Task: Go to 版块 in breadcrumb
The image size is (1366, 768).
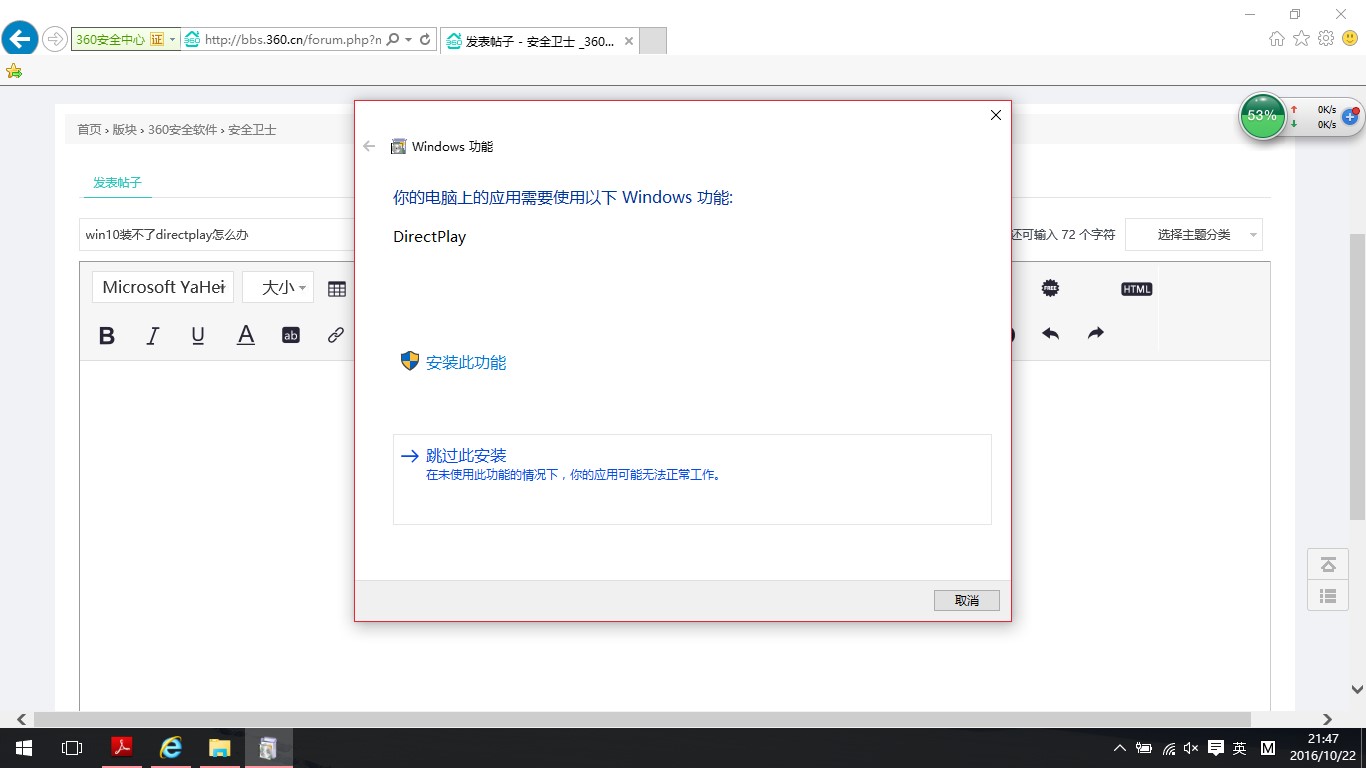Action: tap(125, 129)
